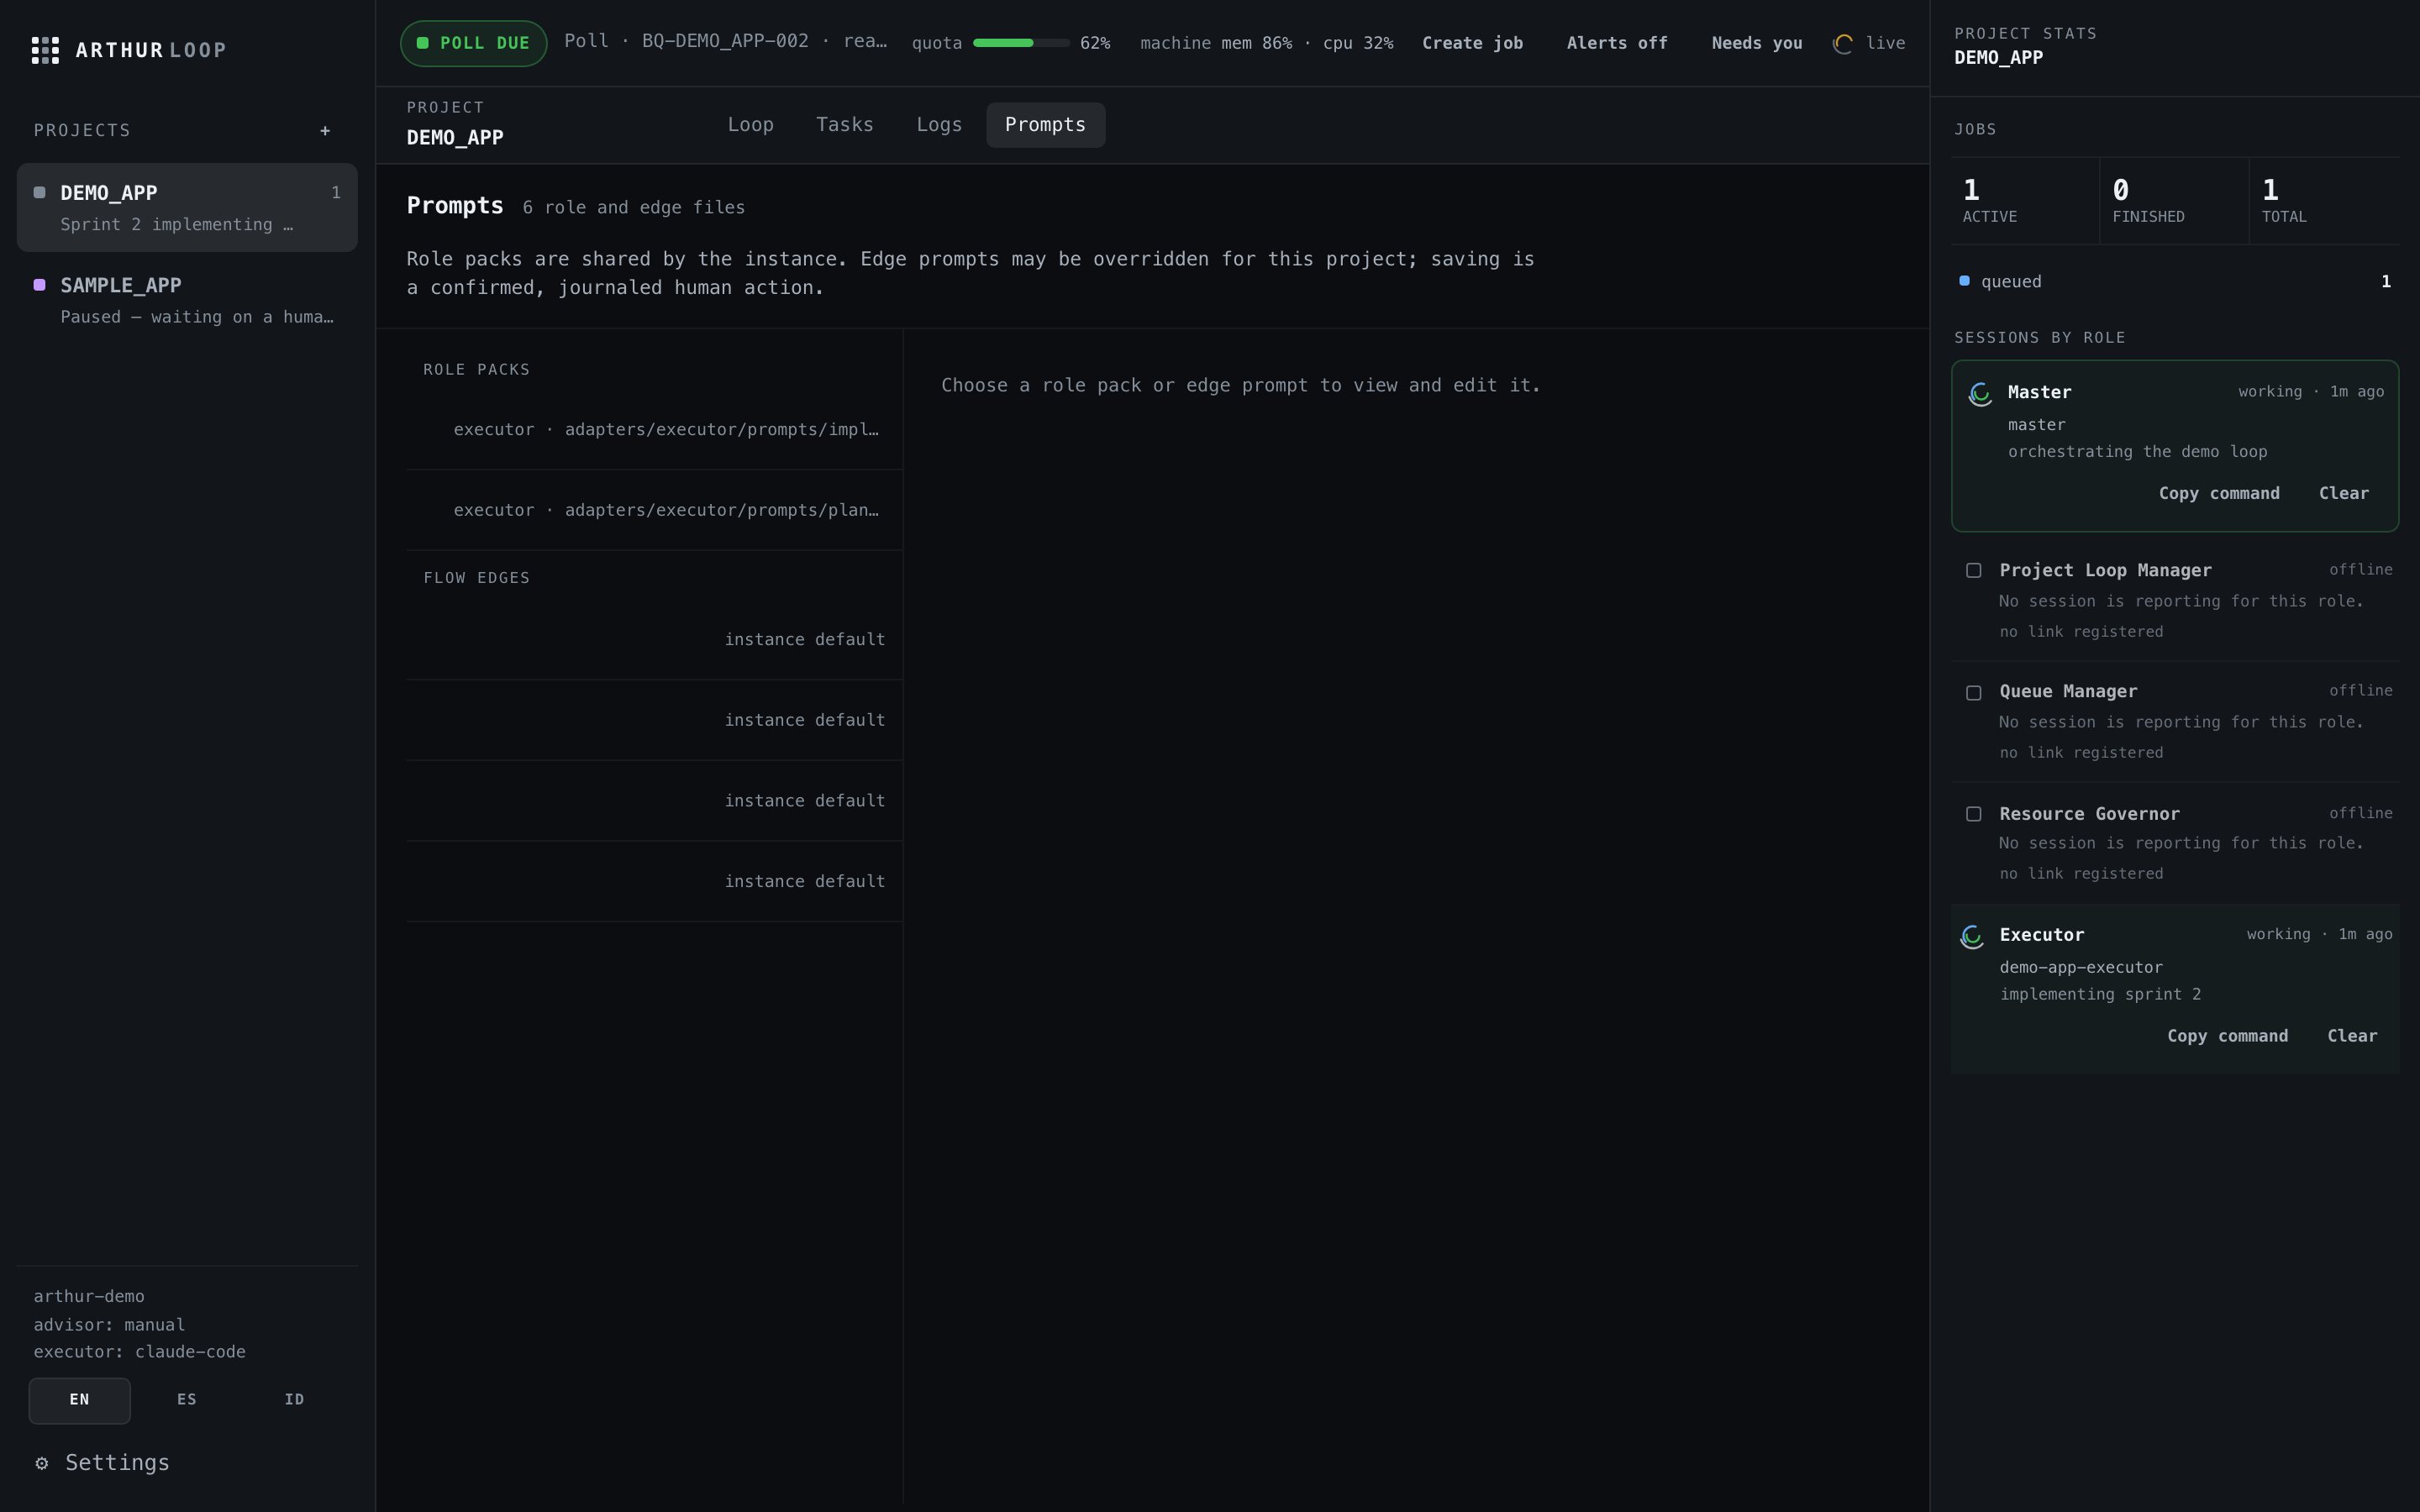
Task: Click the 'Paused — waiting on a huma…' subtitle
Action: pyautogui.click(x=197, y=317)
